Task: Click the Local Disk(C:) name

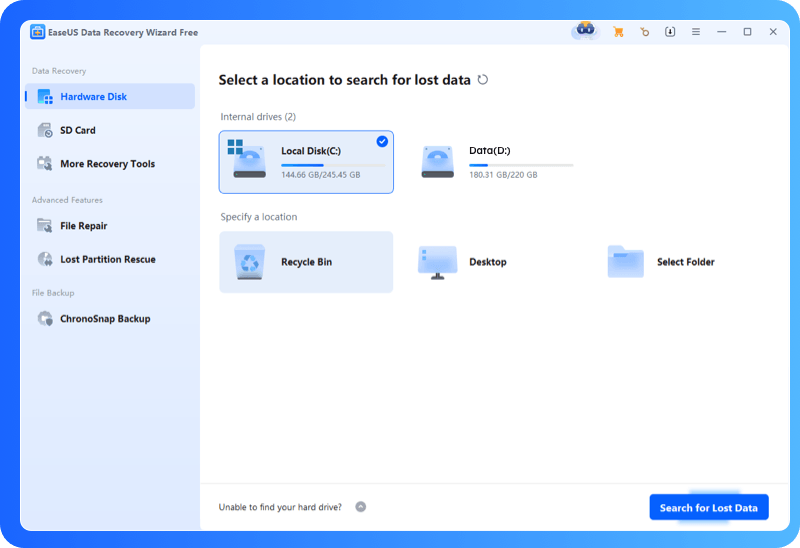Action: 311,151
